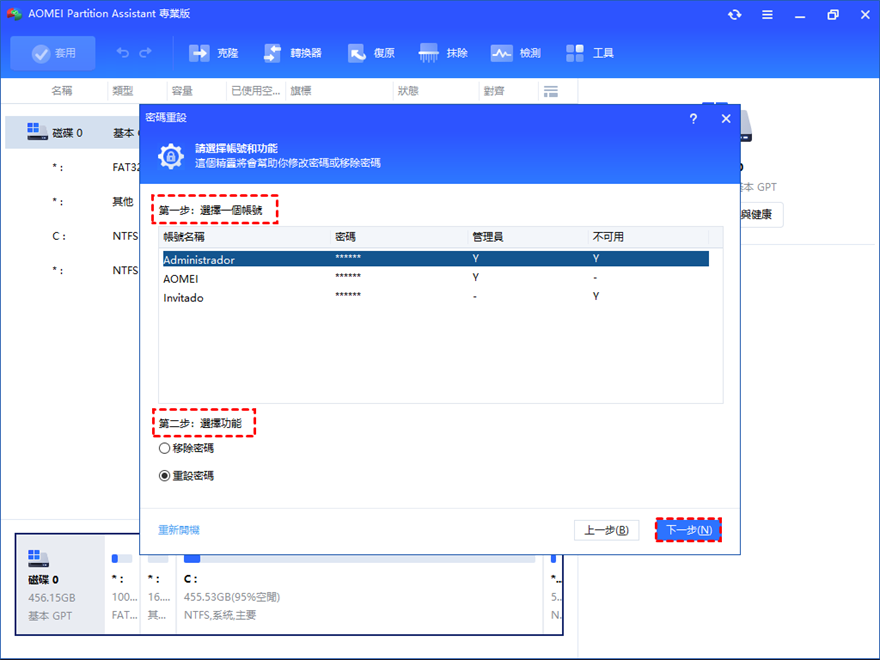The image size is (880, 660).
Task: Open the Wipe (抹除) tool
Action: 443,53
